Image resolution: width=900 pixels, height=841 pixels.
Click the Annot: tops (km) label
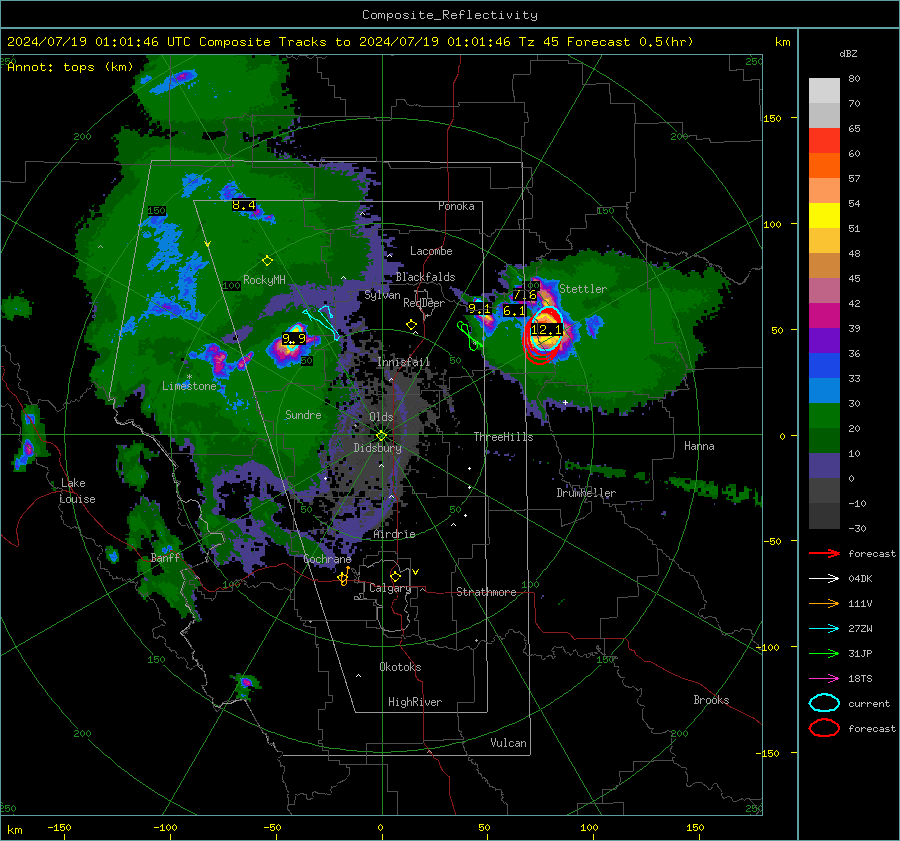(x=70, y=67)
